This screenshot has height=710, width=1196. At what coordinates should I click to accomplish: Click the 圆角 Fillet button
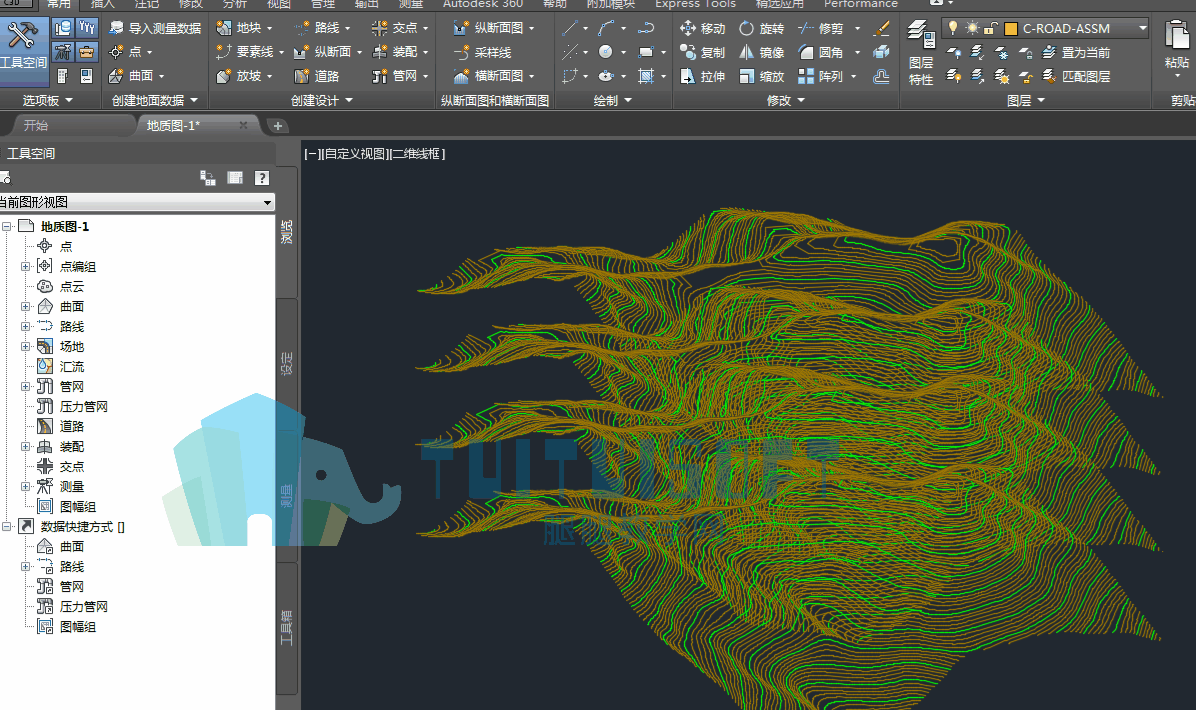[x=821, y=53]
